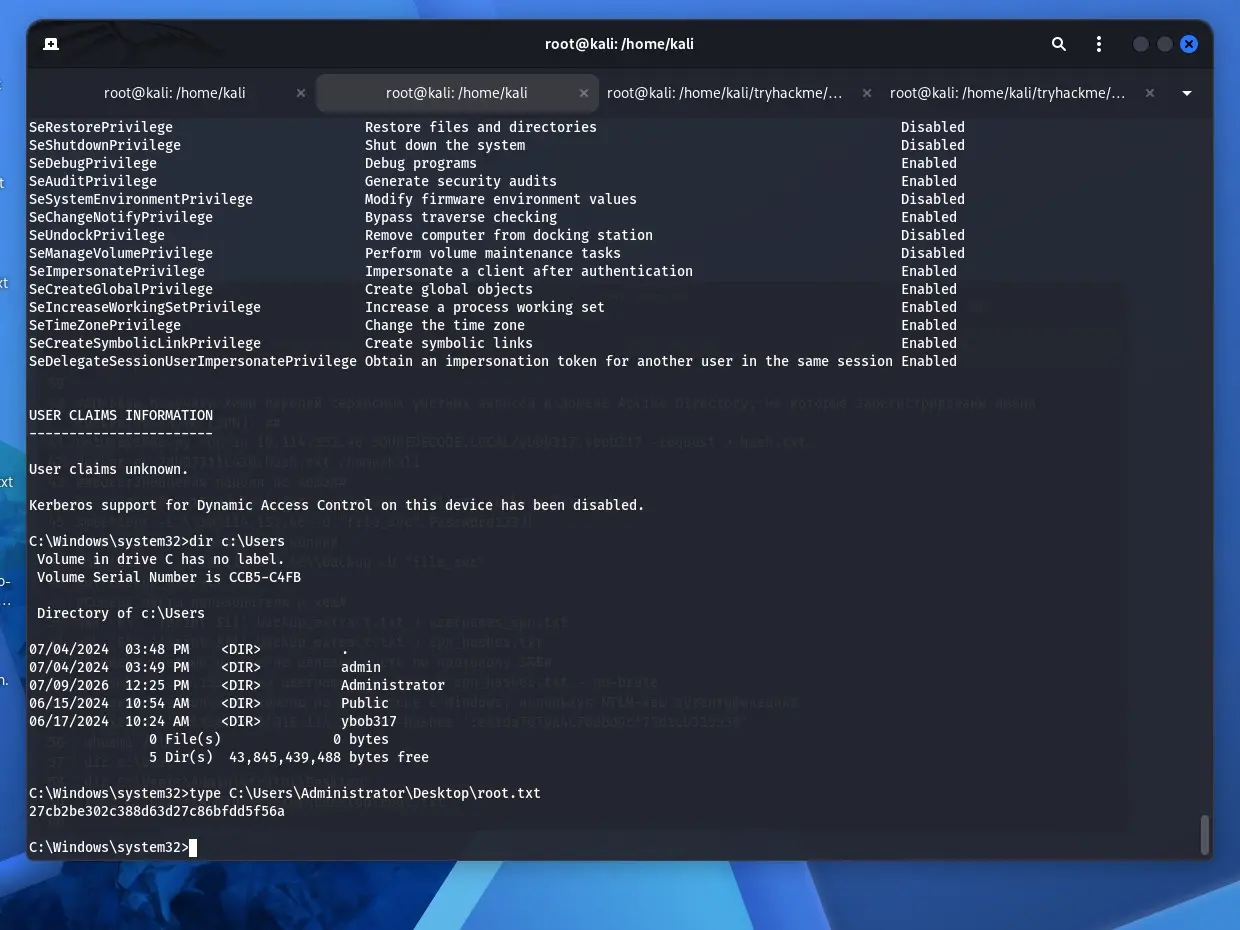Switch to the fourth tryhackme terminal tab

coord(1008,93)
